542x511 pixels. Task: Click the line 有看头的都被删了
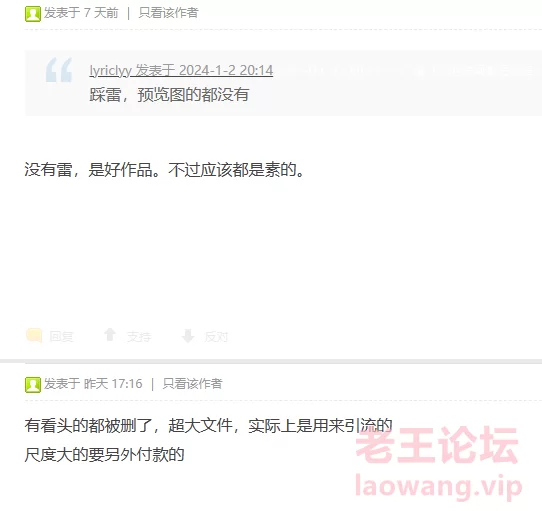tap(88, 426)
